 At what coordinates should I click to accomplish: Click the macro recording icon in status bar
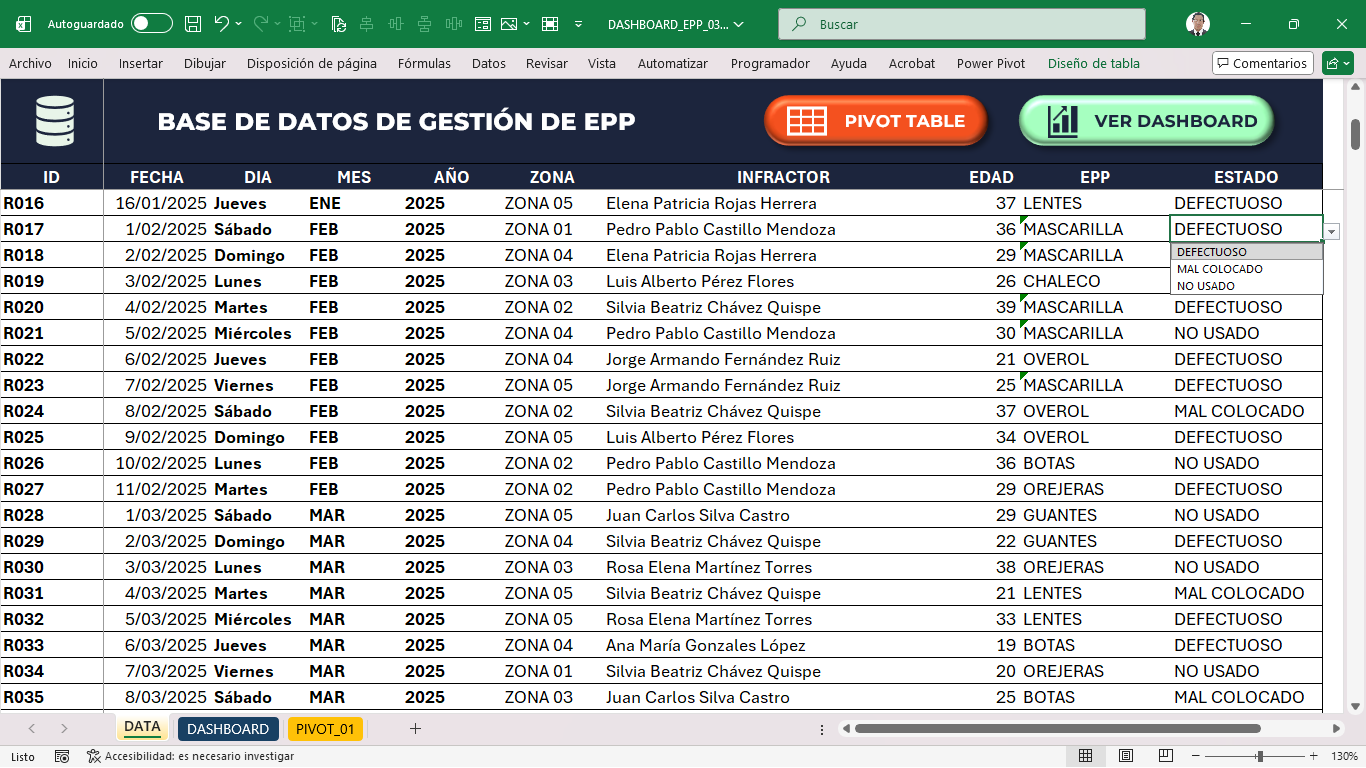tap(62, 757)
